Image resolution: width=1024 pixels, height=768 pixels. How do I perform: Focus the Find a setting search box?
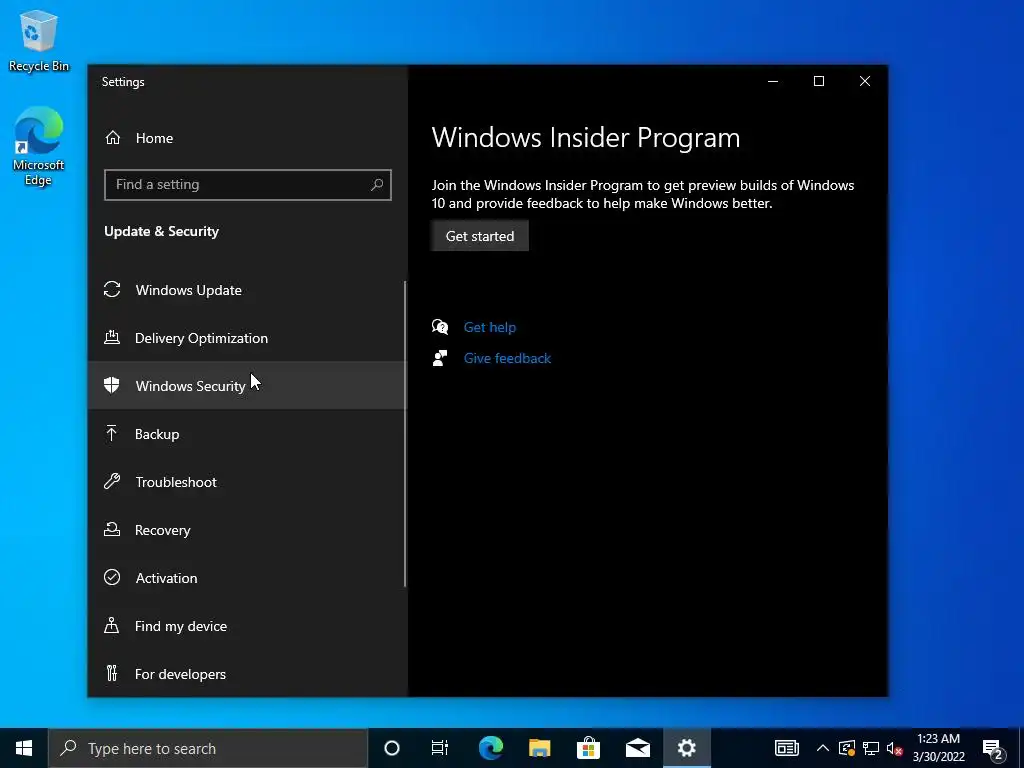[248, 185]
